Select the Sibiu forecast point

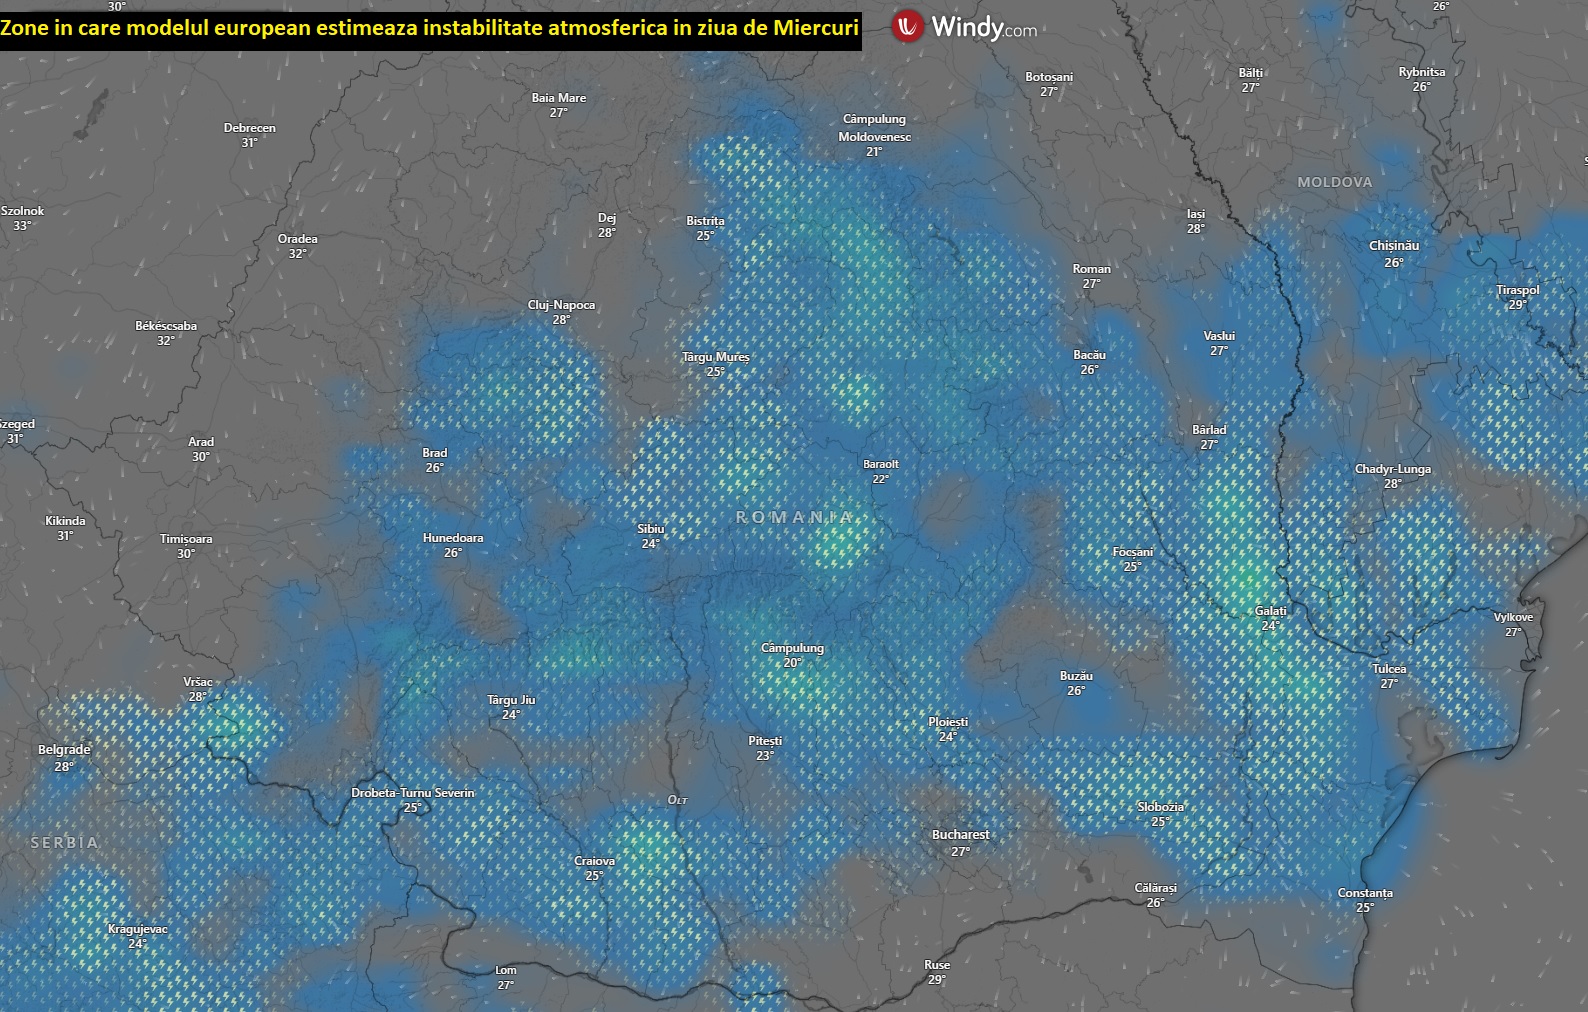650,536
